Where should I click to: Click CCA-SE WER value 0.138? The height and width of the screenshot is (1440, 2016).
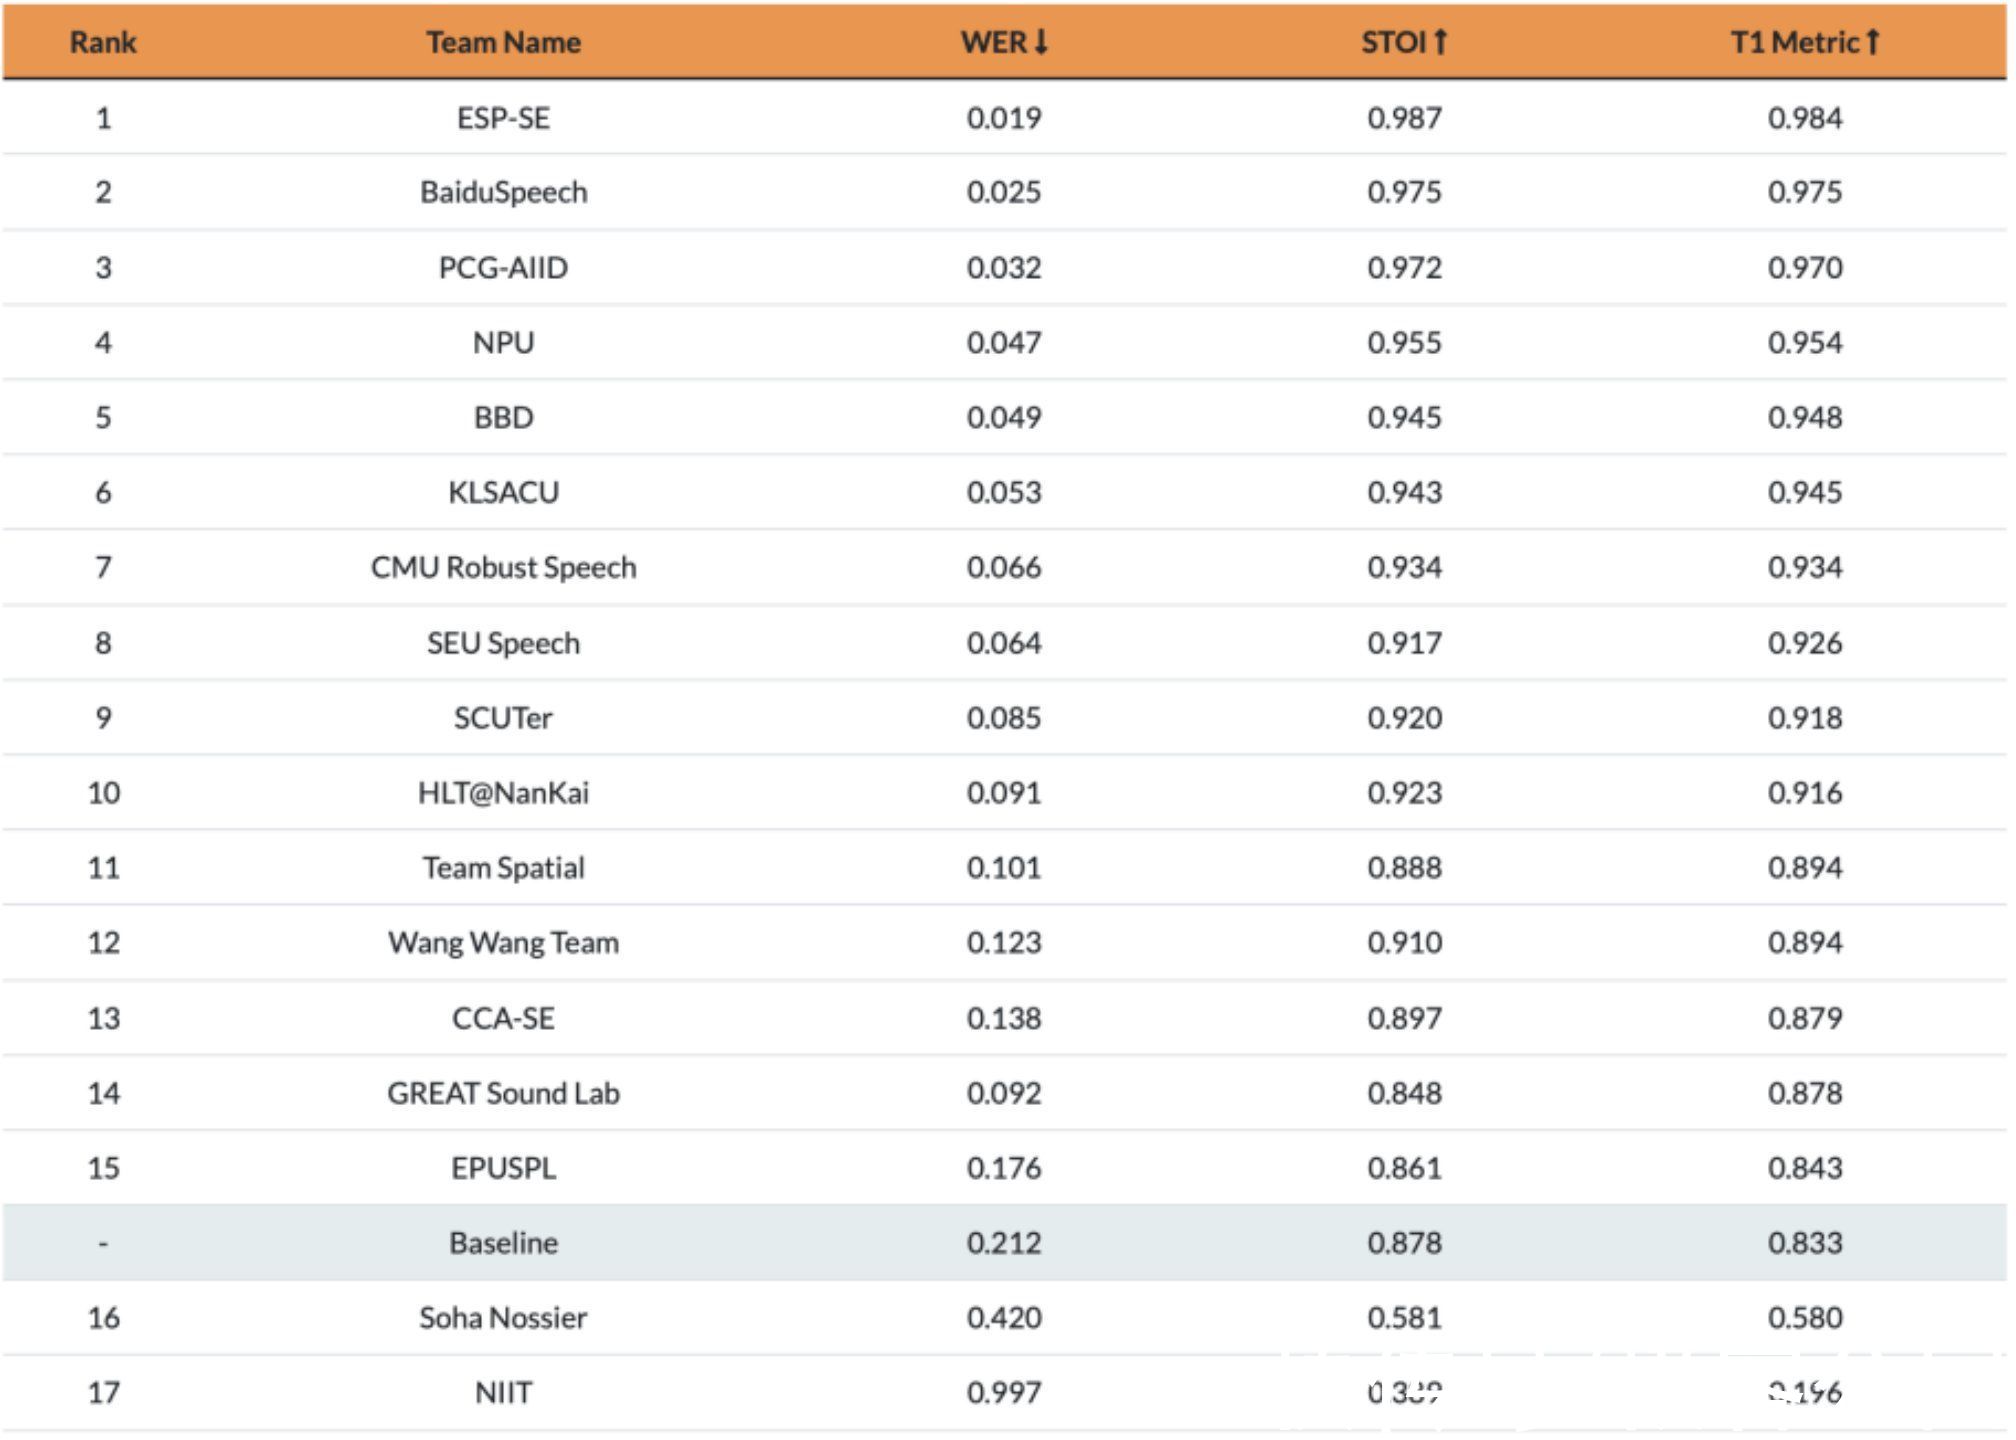tap(1004, 1018)
